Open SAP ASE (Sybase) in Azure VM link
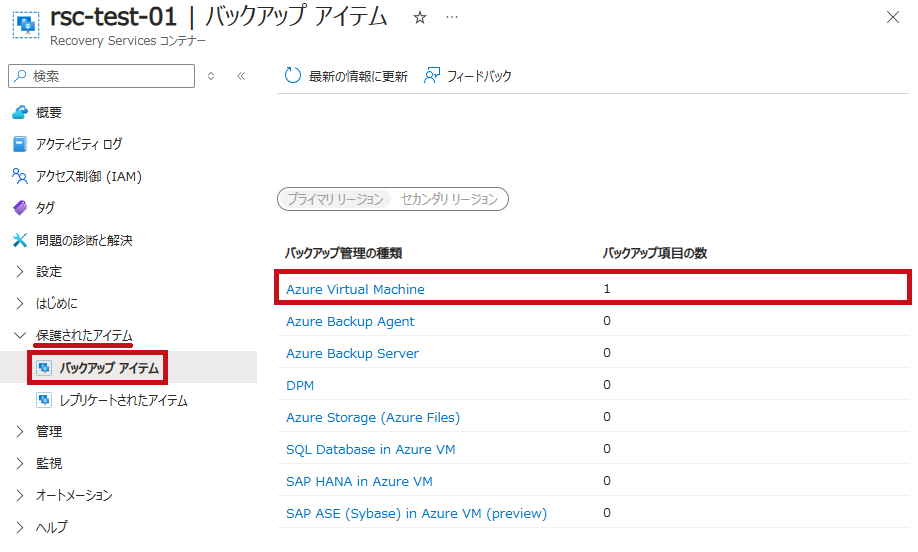The width and height of the screenshot is (918, 552). 416,513
